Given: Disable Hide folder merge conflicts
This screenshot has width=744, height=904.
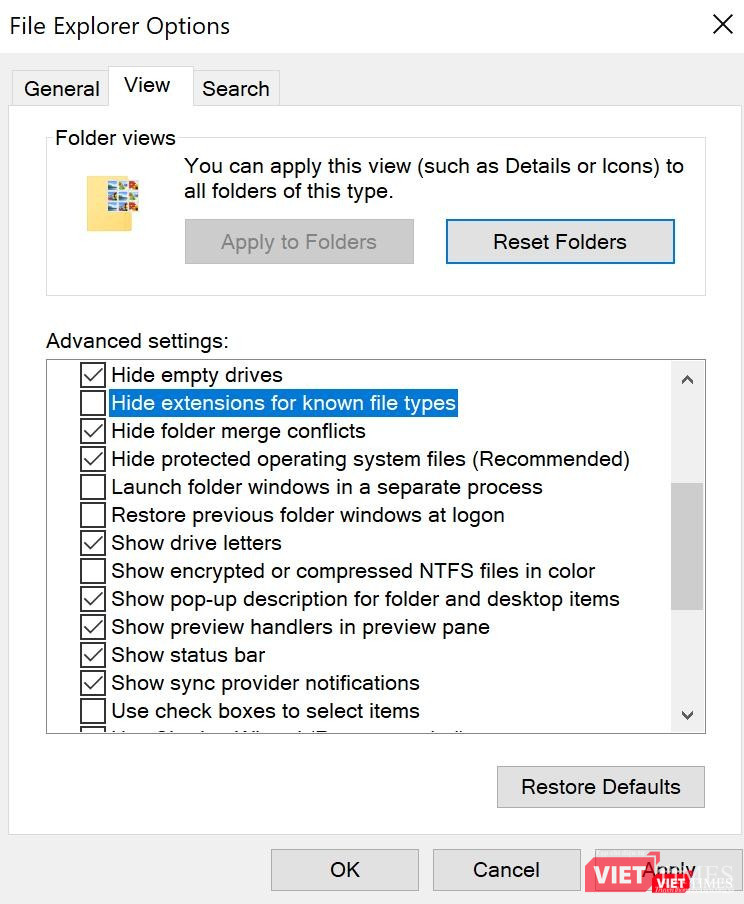Looking at the screenshot, I should coord(91,430).
